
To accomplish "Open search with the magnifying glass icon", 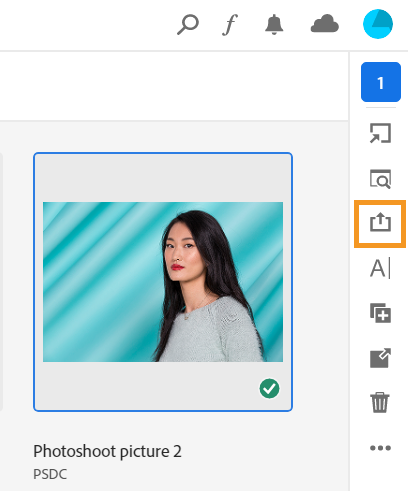I will pos(188,24).
